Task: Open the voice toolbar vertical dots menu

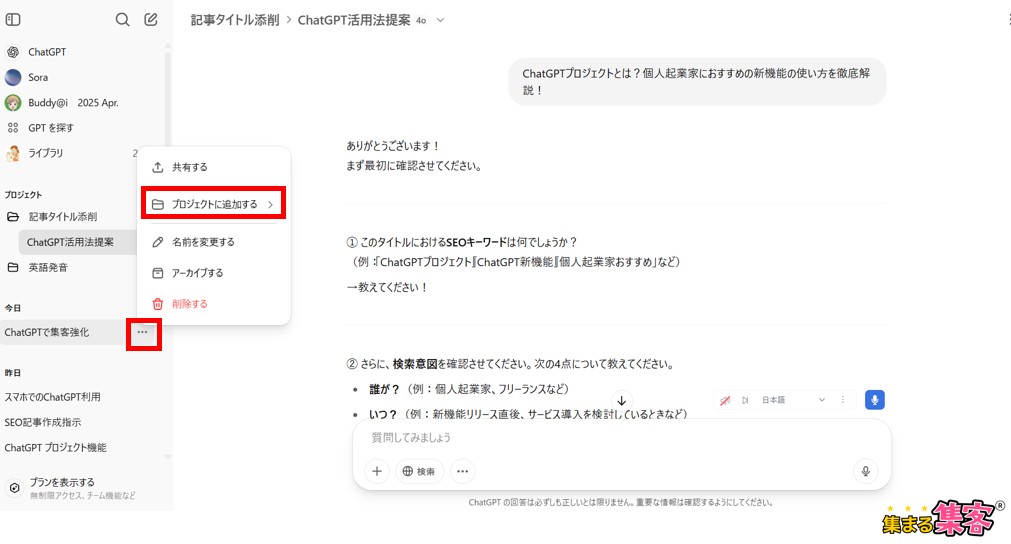Action: click(843, 400)
